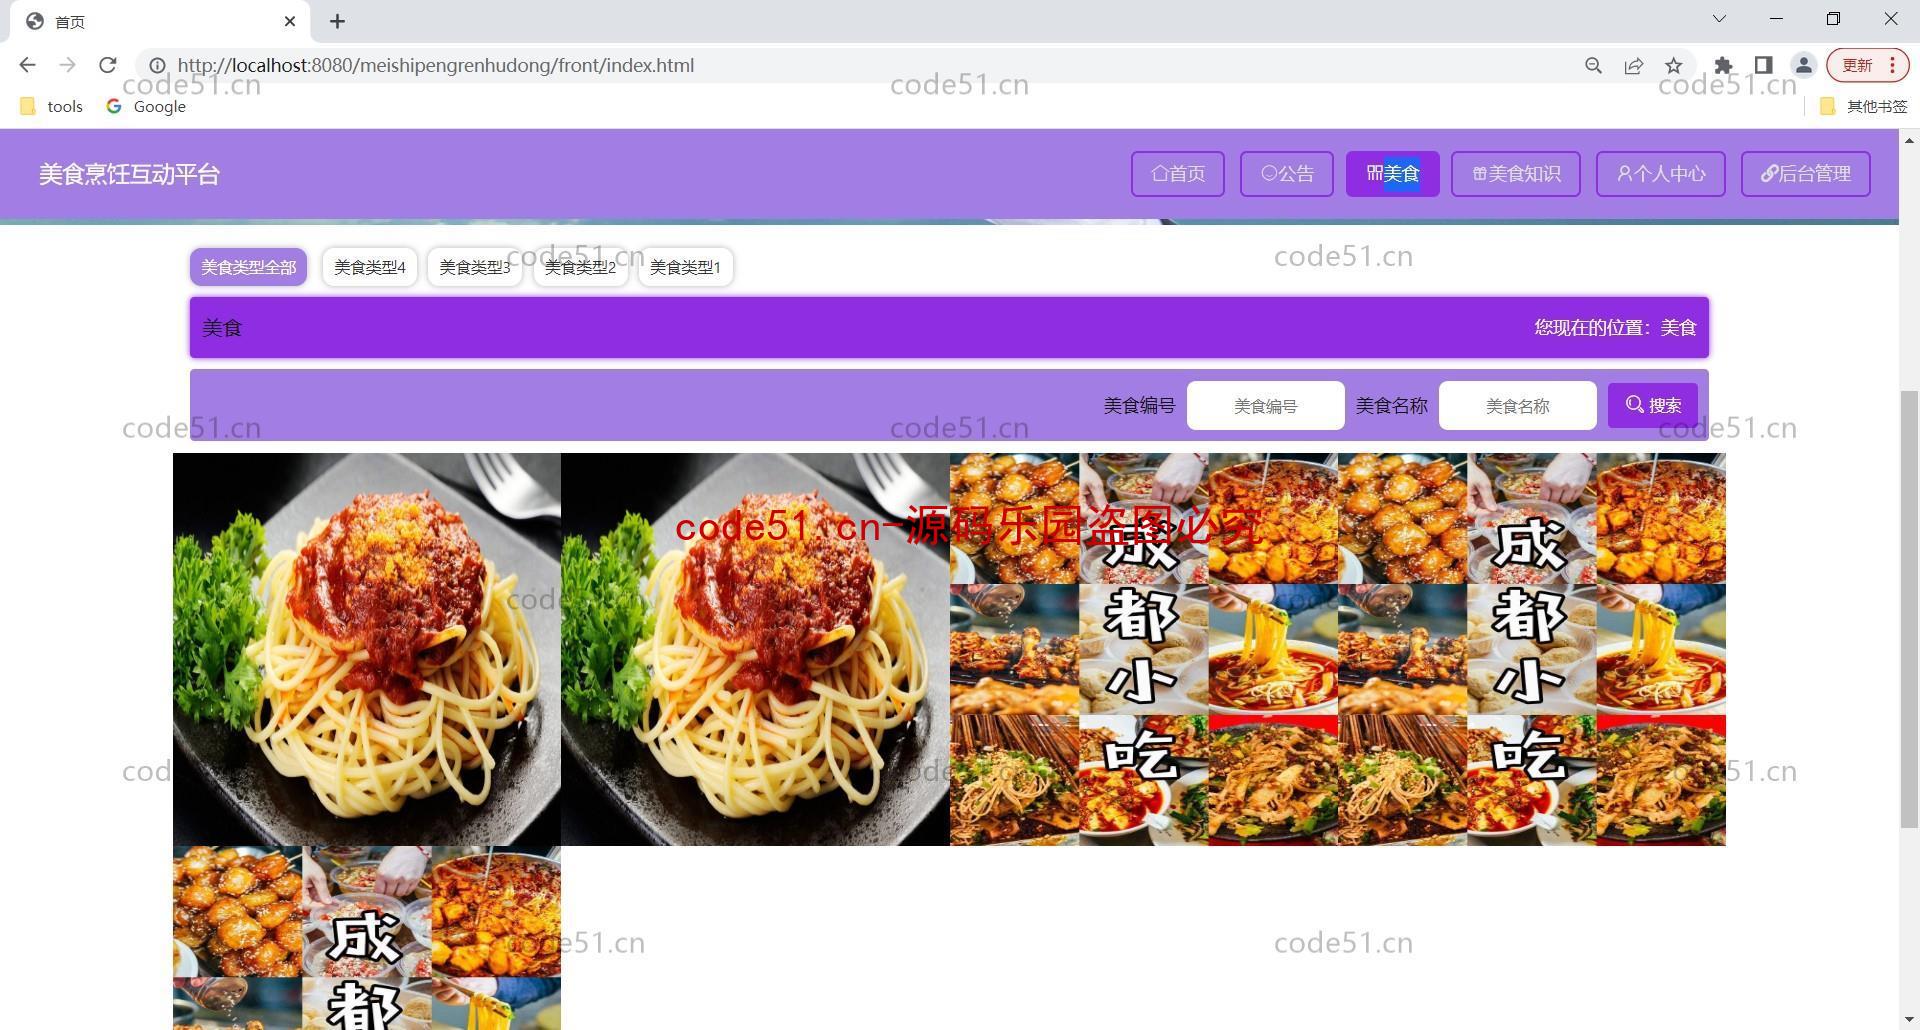Filter by 美食类型全部
The height and width of the screenshot is (1030, 1920).
point(249,267)
